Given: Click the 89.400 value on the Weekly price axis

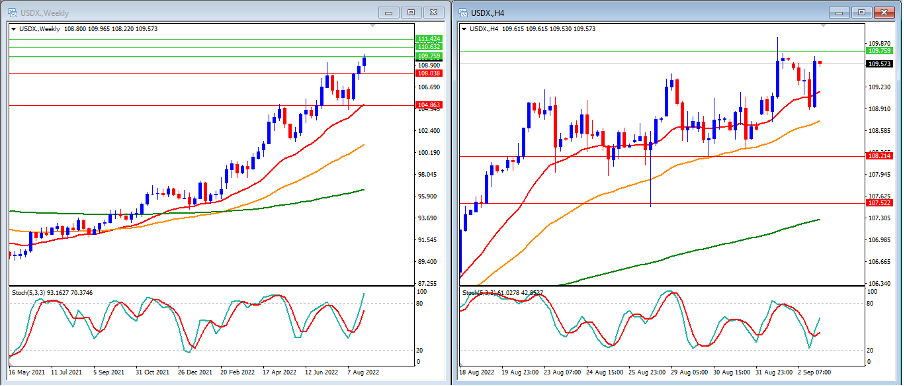Looking at the screenshot, I should click(x=428, y=262).
